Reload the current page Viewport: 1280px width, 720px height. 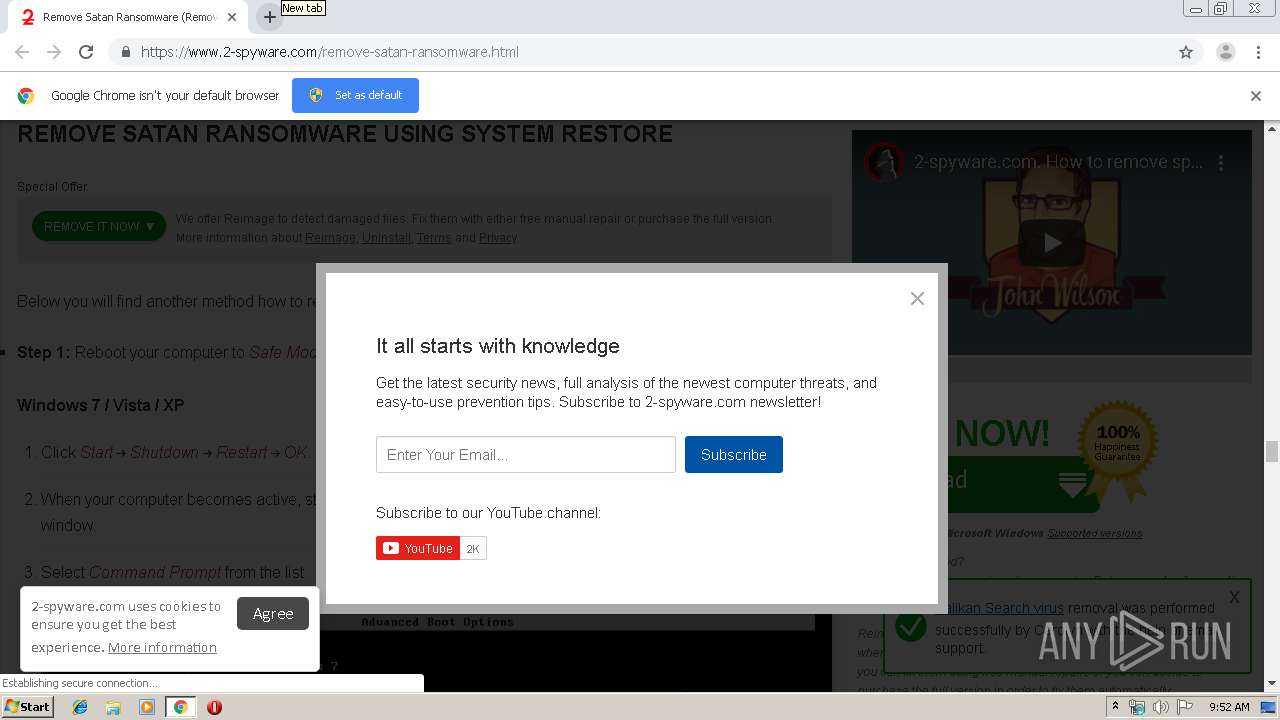(x=86, y=52)
